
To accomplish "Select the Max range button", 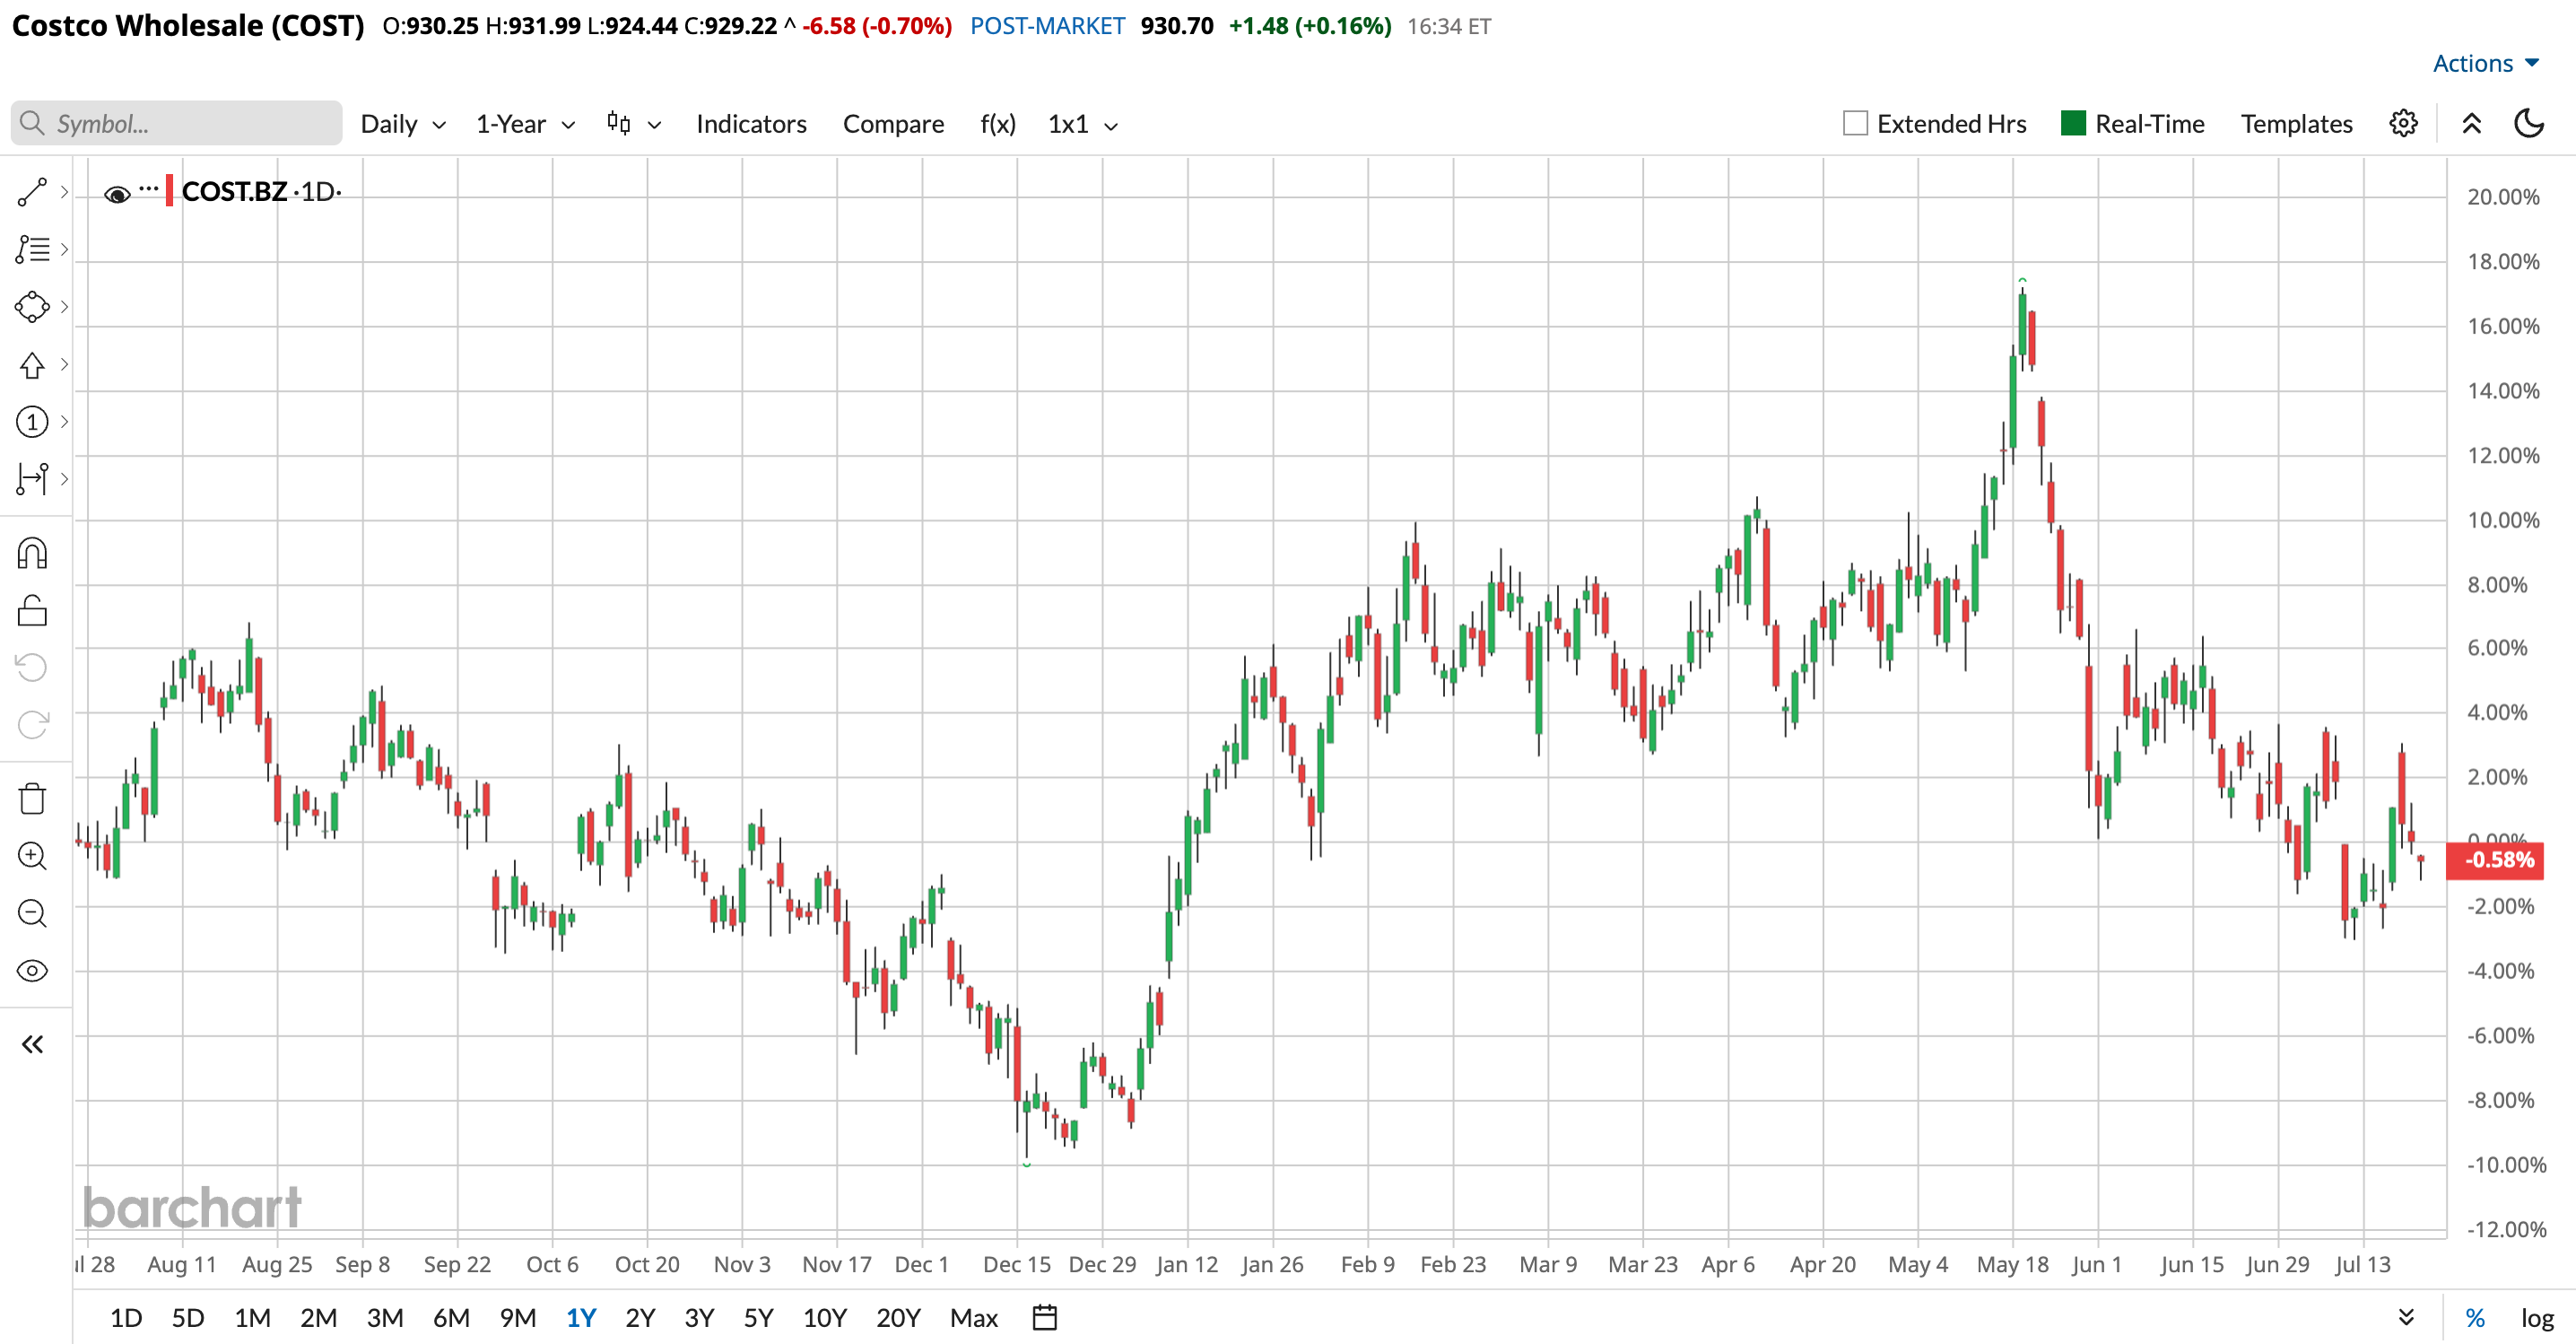I will coord(973,1318).
